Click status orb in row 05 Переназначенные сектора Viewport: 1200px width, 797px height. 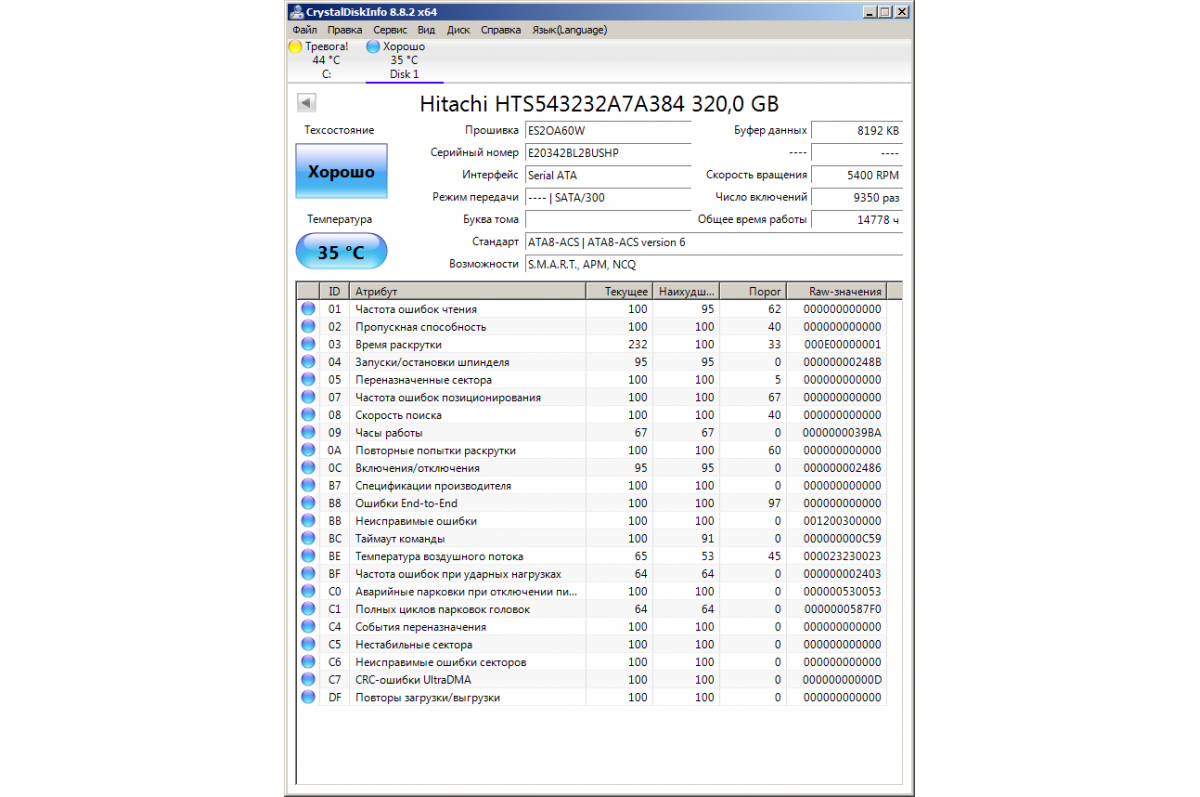pyautogui.click(x=308, y=380)
